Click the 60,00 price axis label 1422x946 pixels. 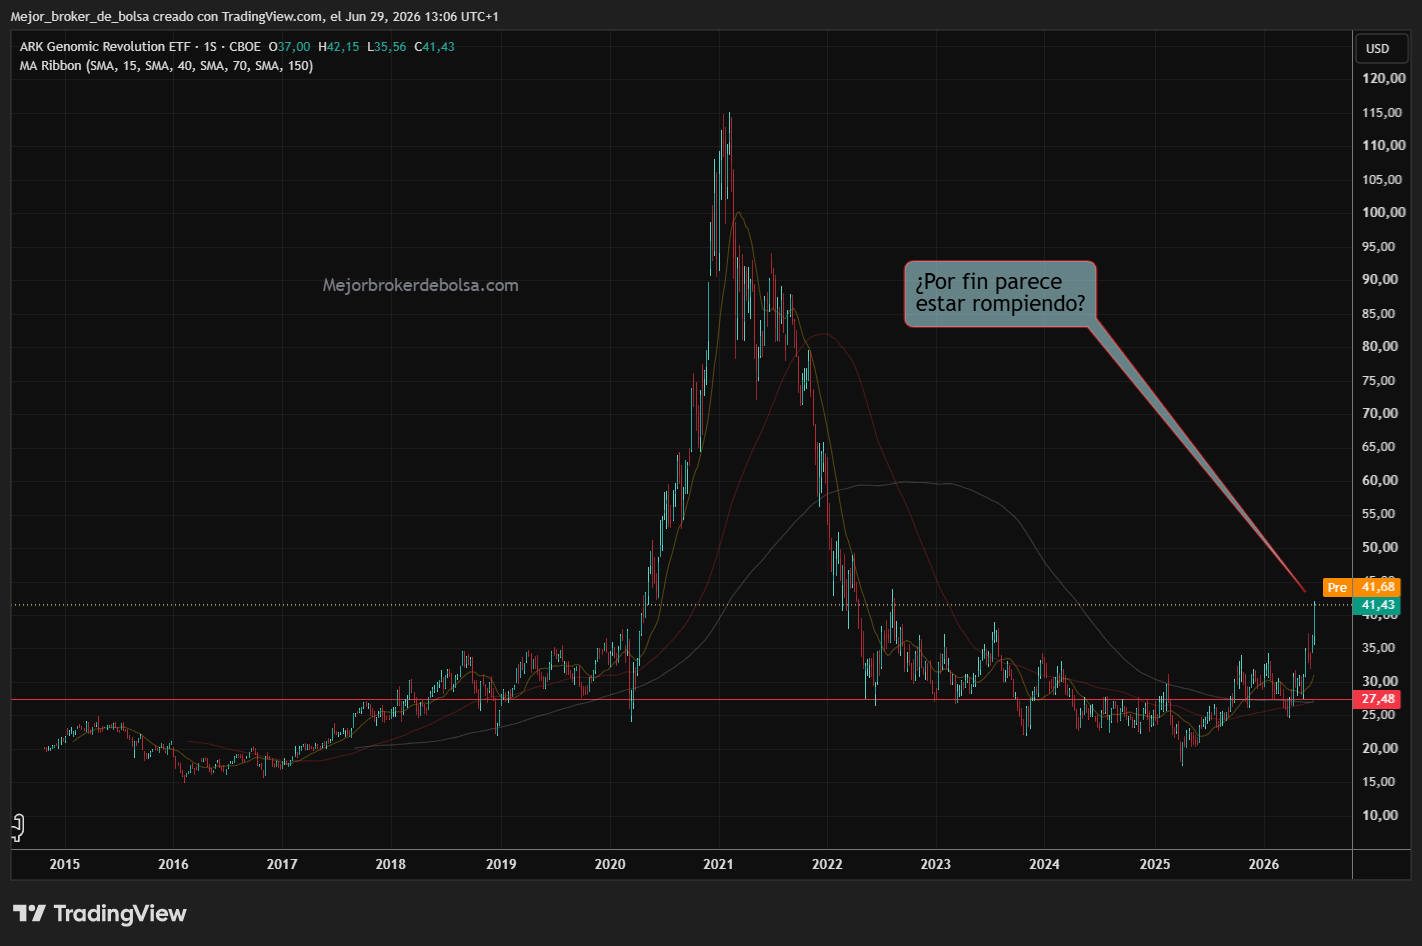(x=1380, y=480)
